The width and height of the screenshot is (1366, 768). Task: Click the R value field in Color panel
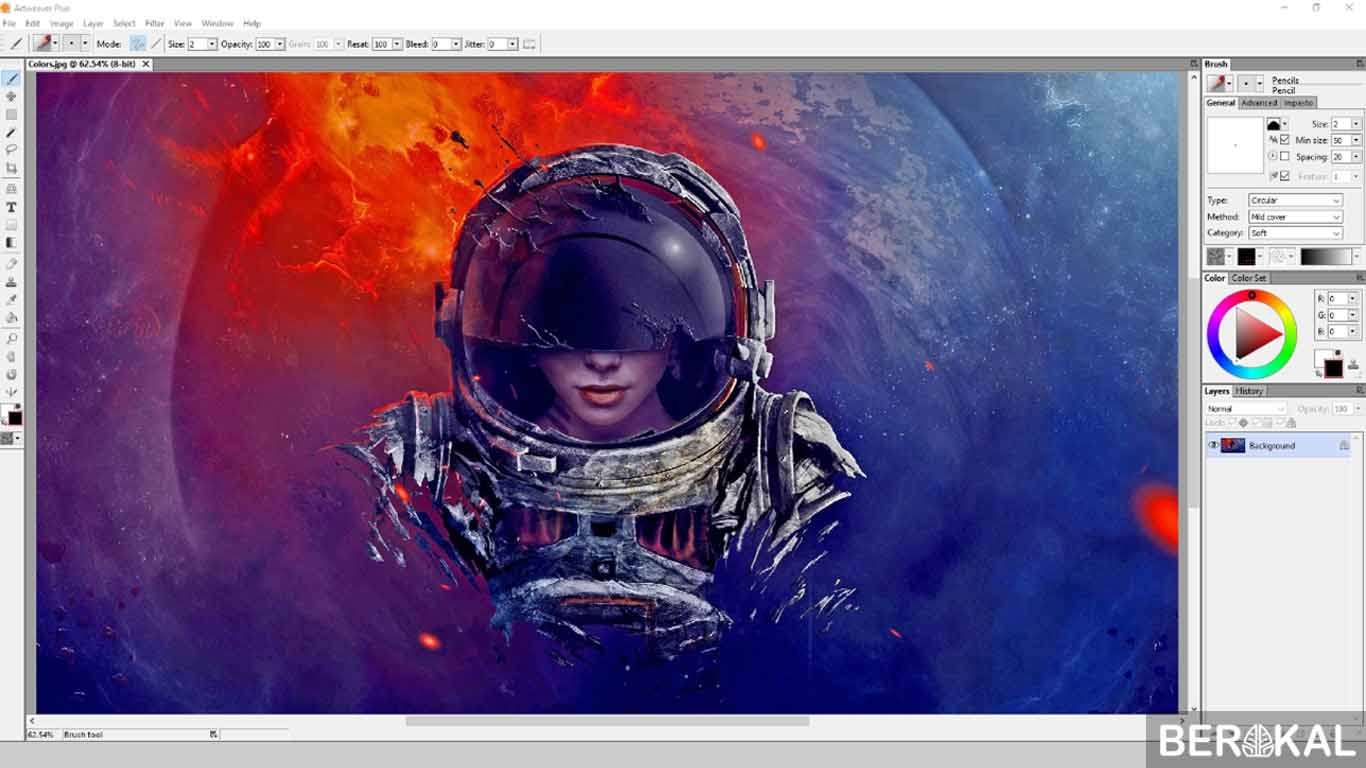point(1337,298)
